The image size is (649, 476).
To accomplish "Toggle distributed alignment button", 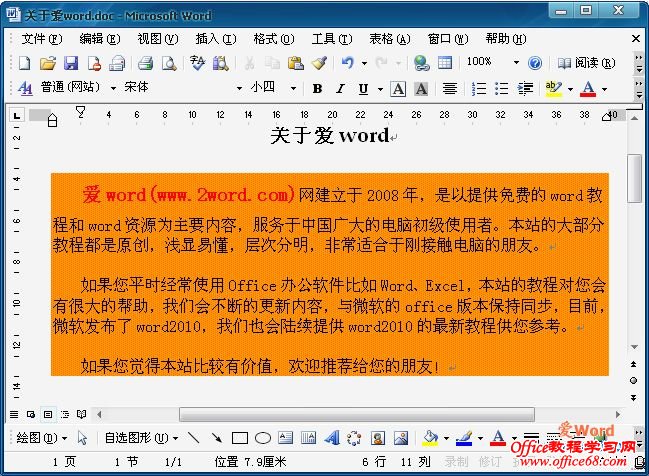I will pyautogui.click(x=449, y=89).
